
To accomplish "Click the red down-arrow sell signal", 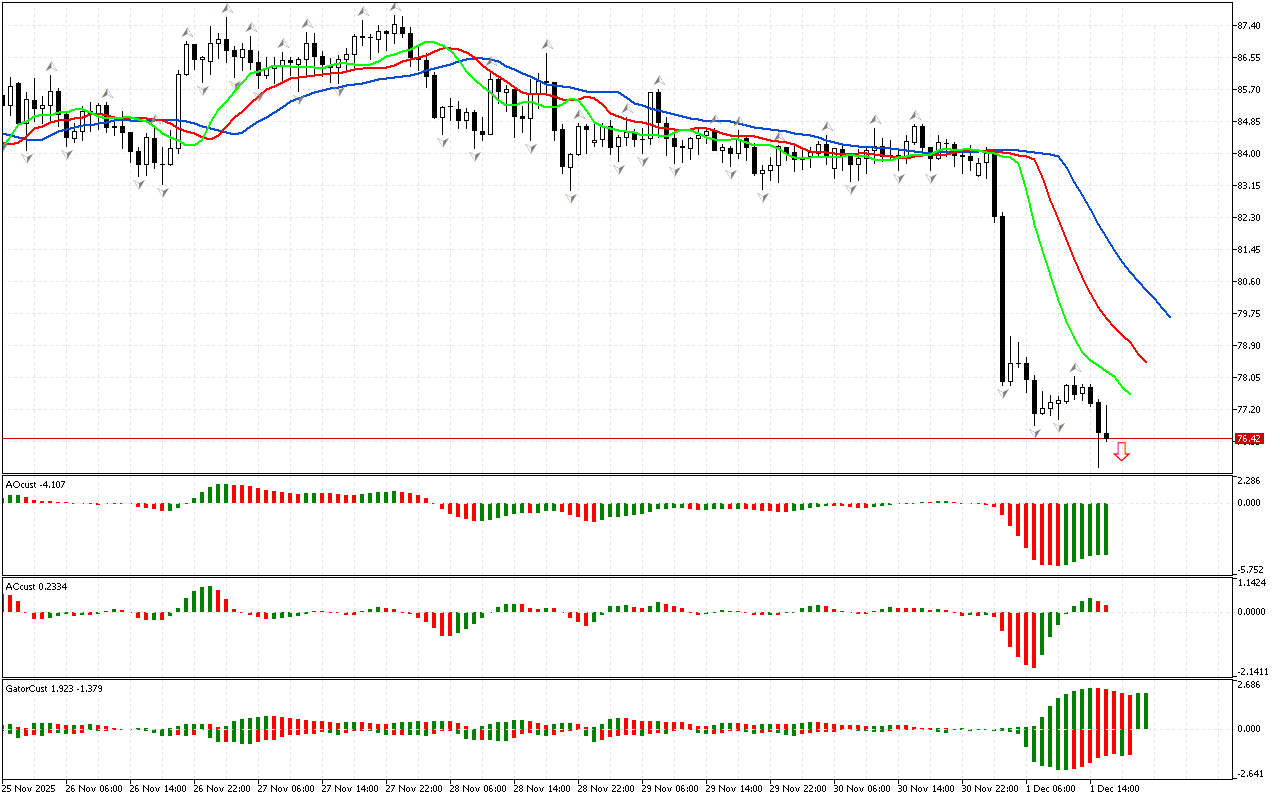I will 1122,452.
